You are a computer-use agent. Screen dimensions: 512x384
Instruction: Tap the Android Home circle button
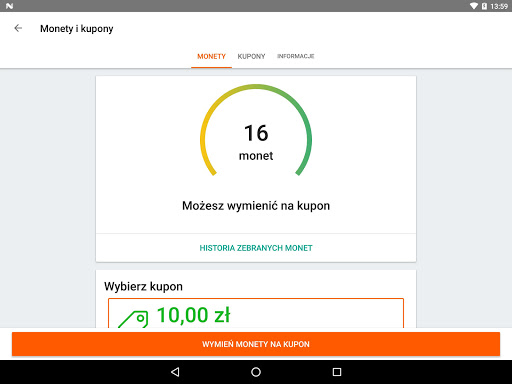click(x=256, y=372)
